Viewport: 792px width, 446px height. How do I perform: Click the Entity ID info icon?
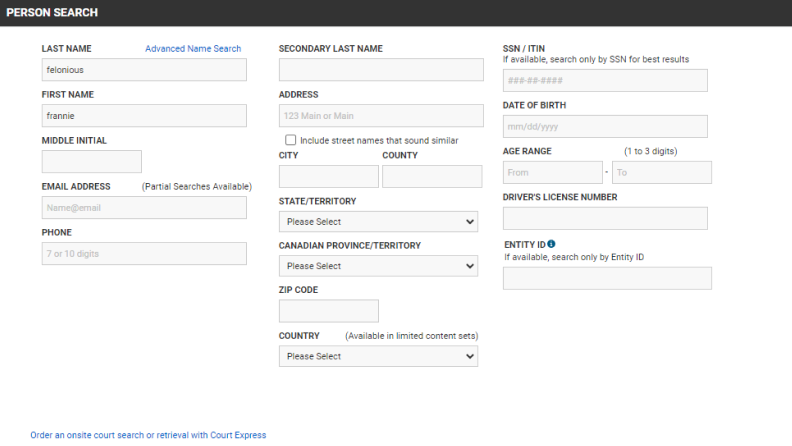(551, 244)
